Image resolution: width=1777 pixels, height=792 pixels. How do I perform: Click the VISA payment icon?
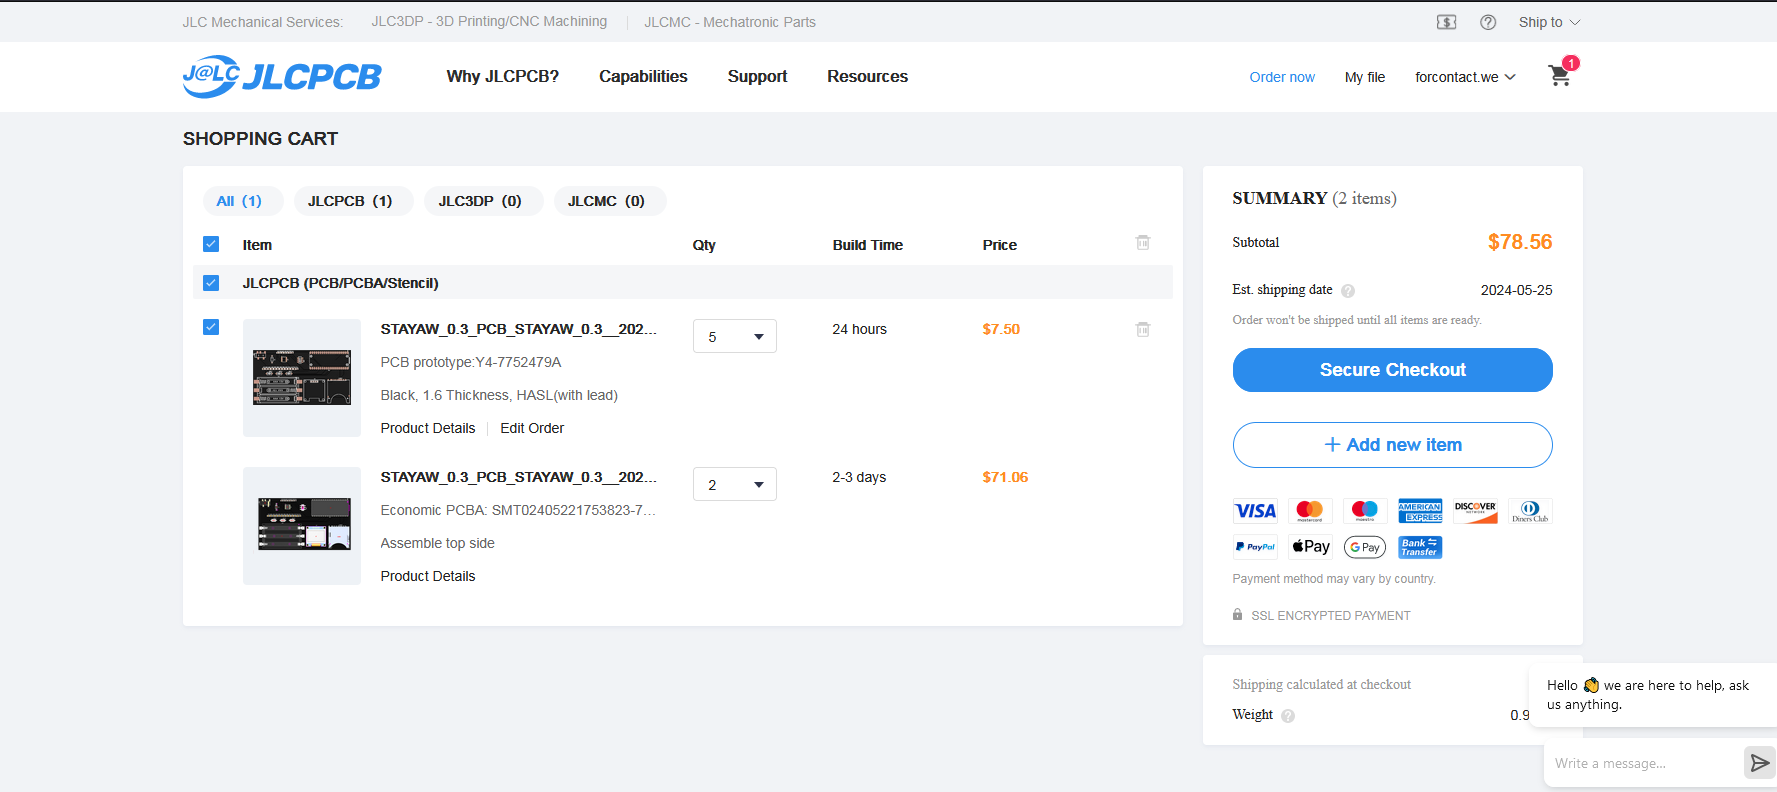1255,511
